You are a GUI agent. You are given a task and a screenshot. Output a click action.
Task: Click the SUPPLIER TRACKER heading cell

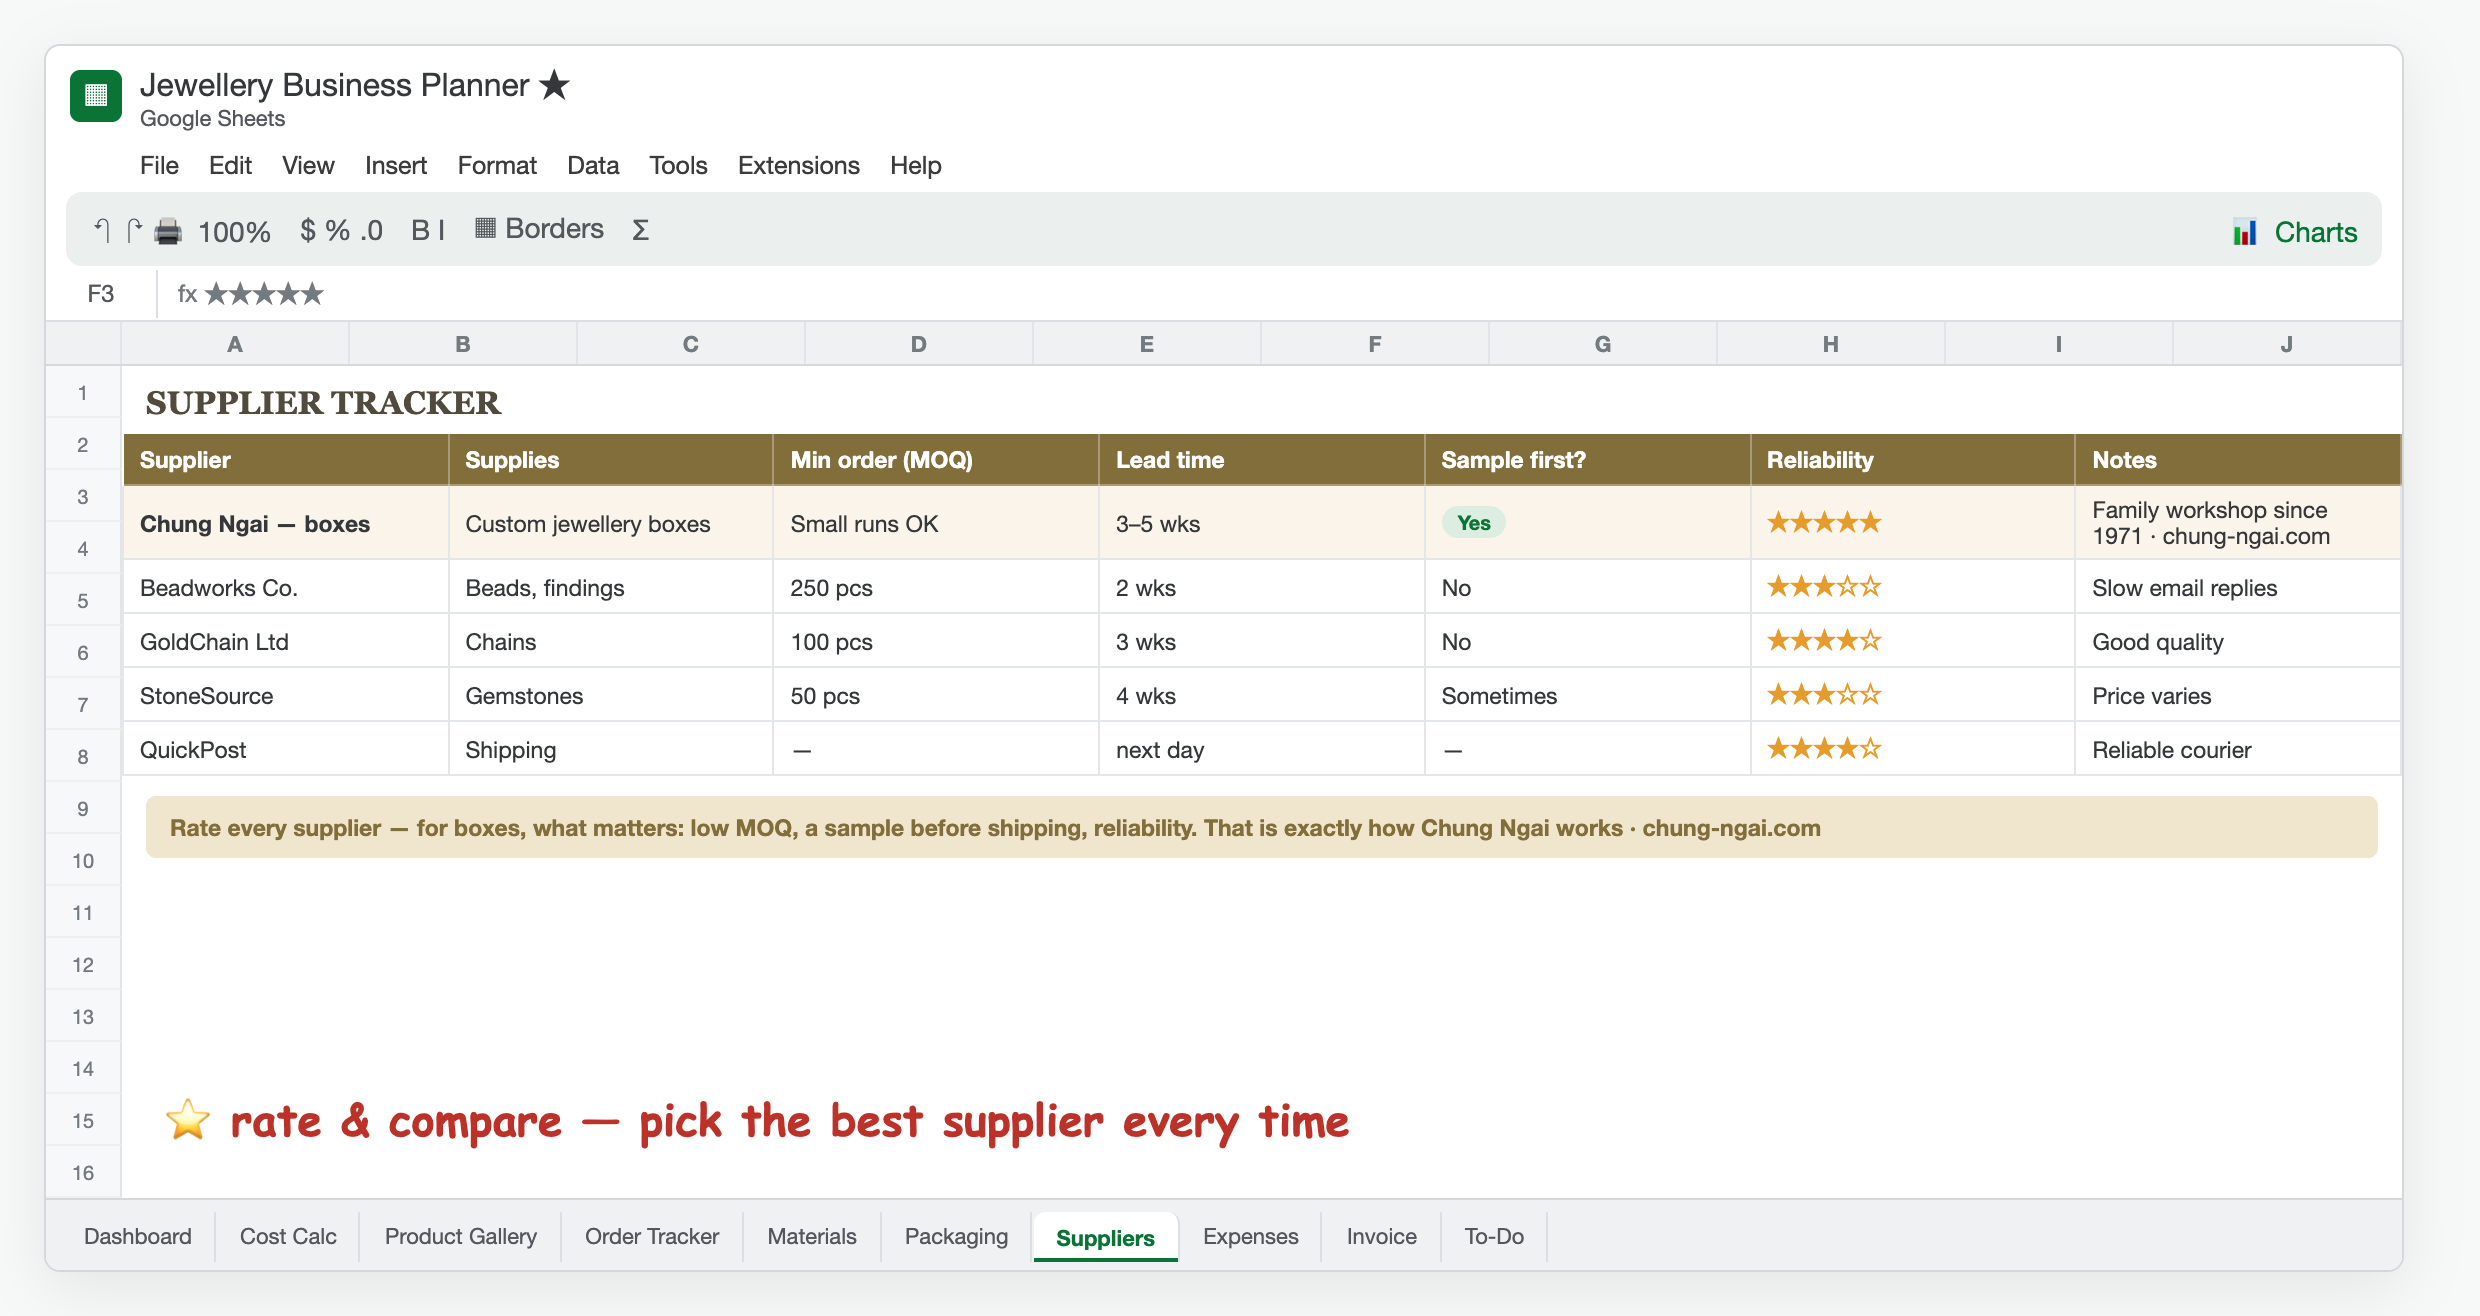(x=323, y=403)
